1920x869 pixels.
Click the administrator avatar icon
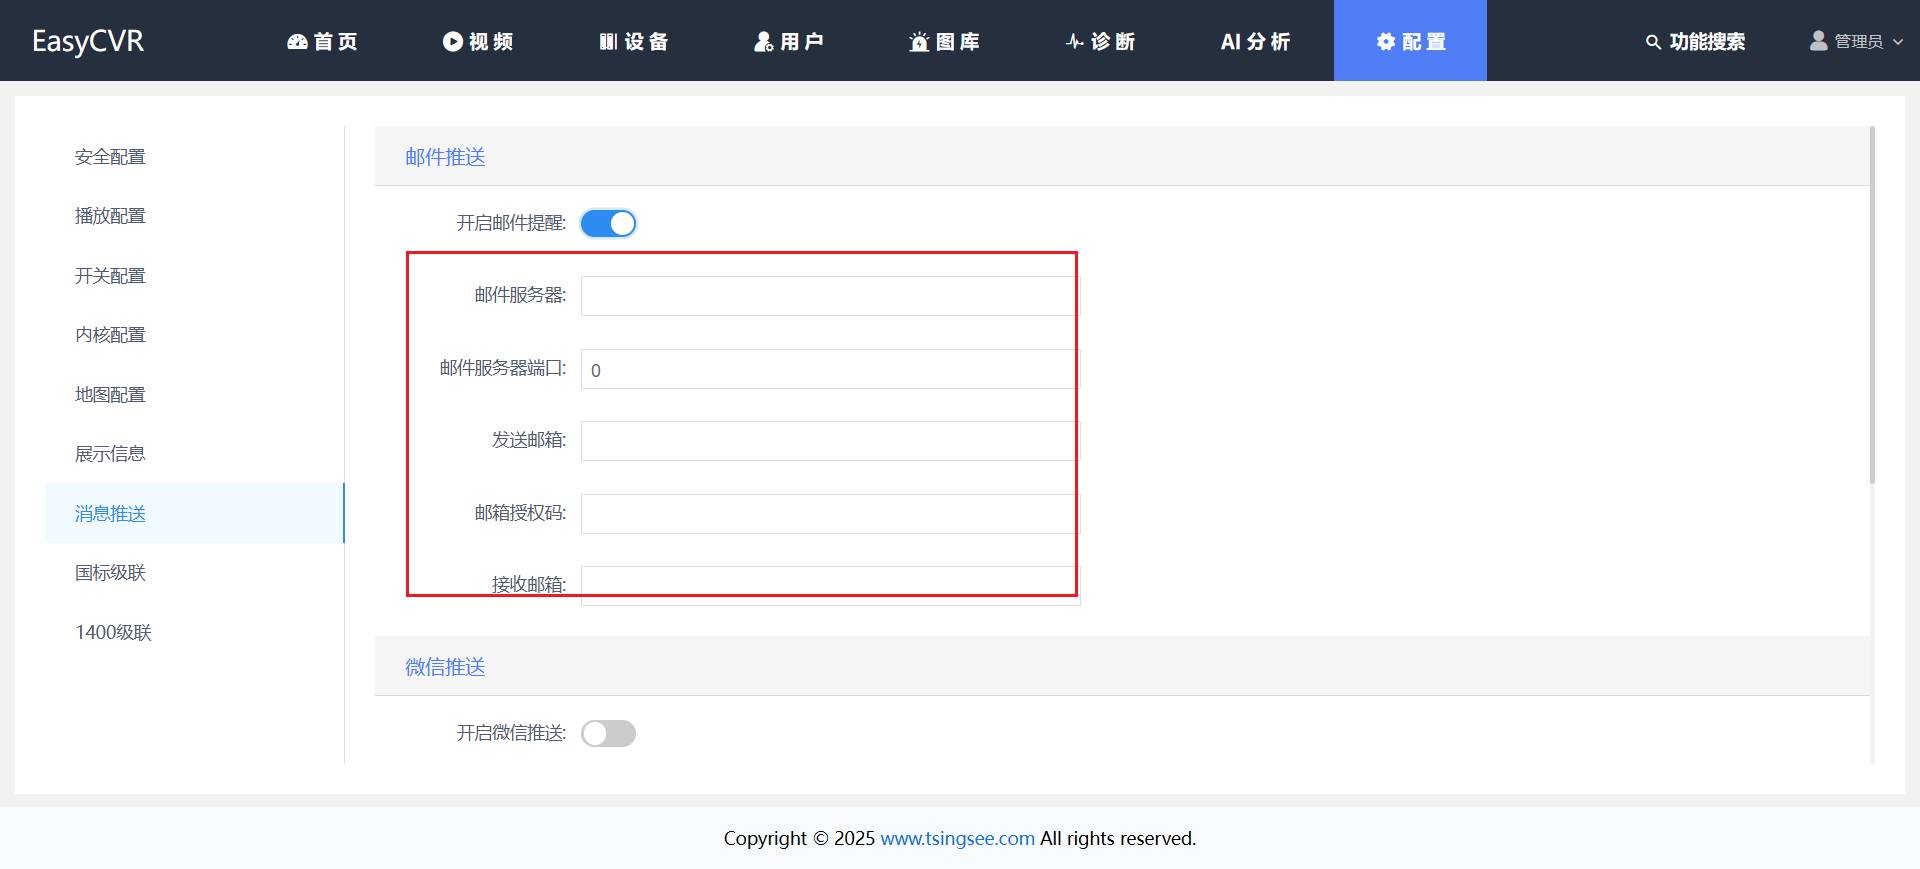tap(1819, 40)
